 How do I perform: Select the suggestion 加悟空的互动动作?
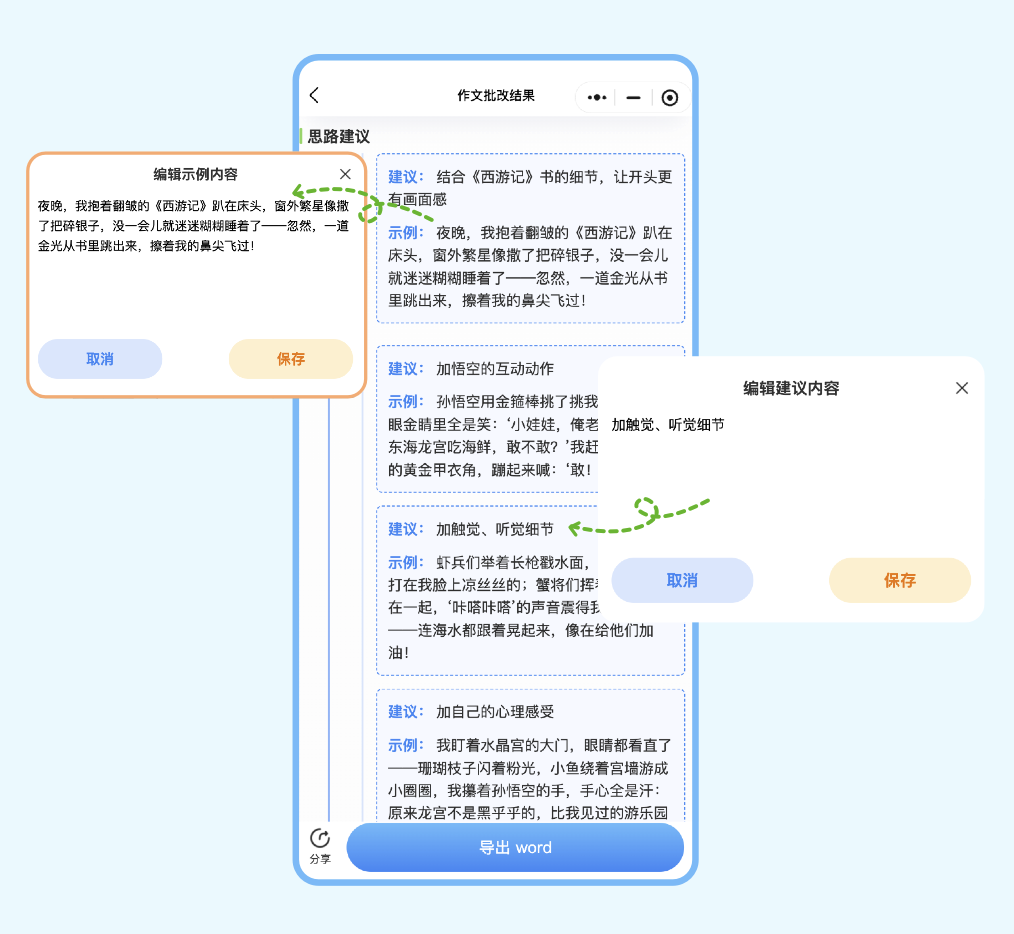coord(495,369)
